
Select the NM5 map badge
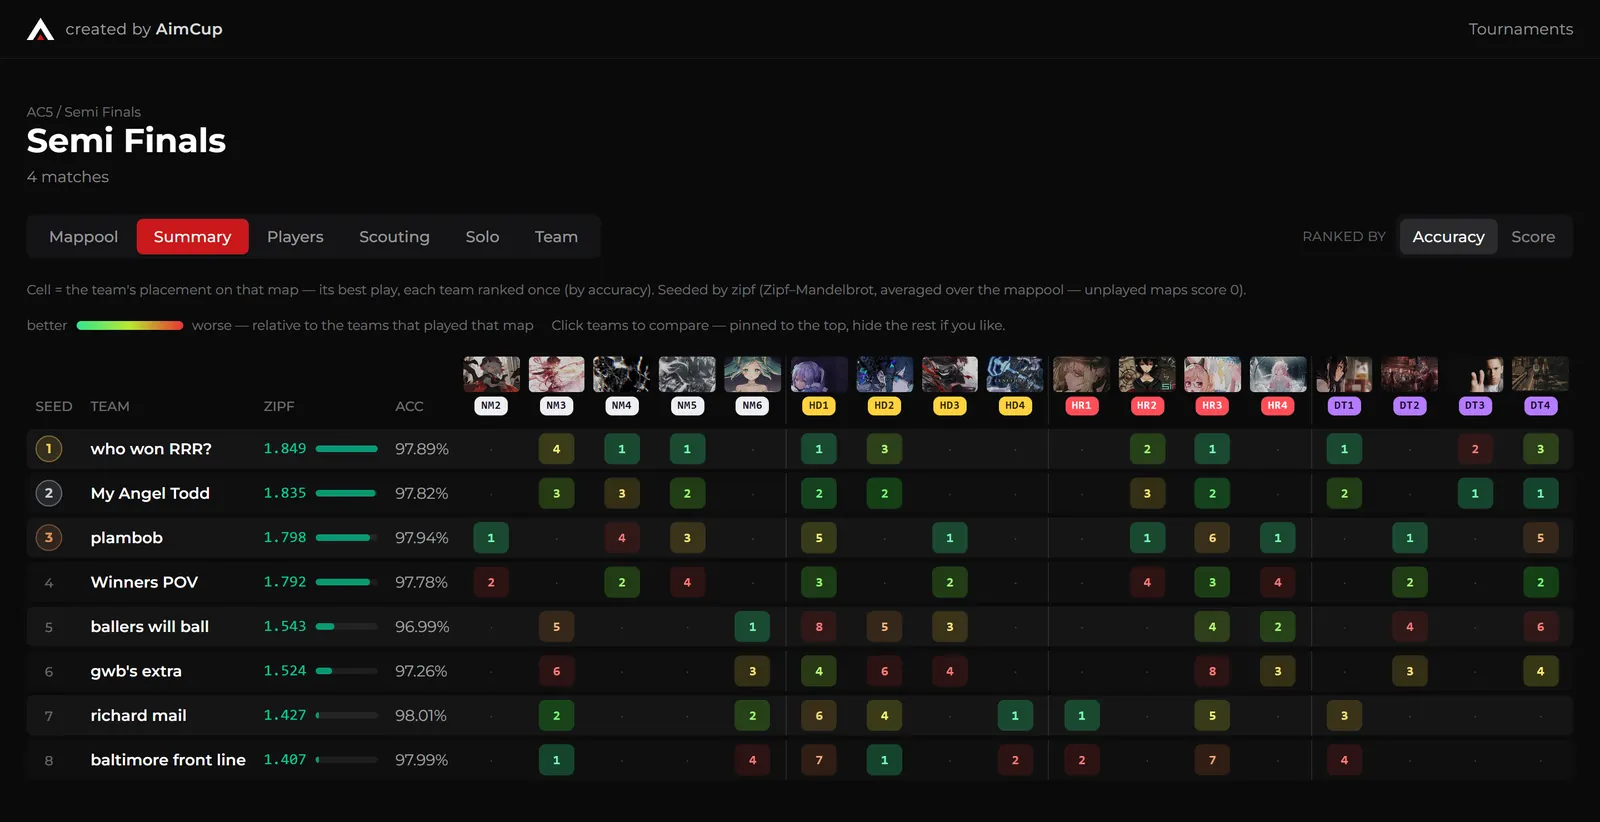point(687,406)
